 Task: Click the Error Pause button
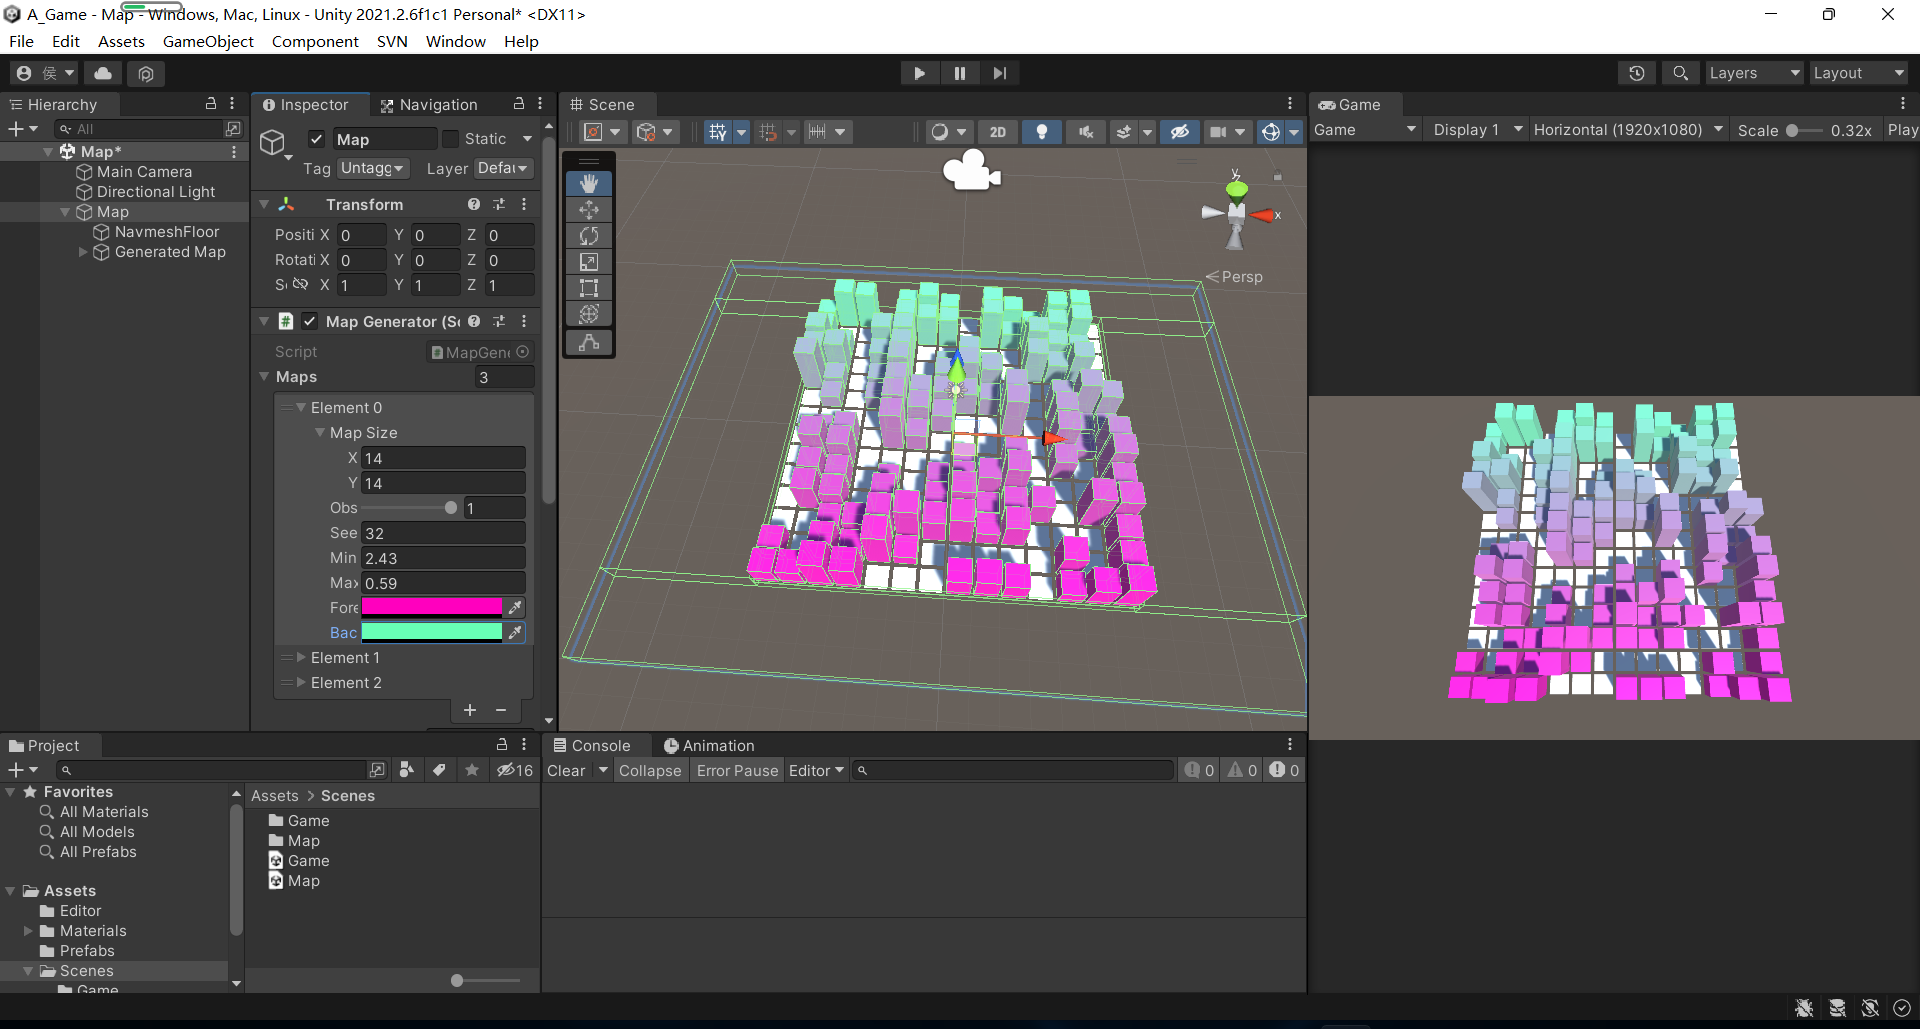(737, 770)
